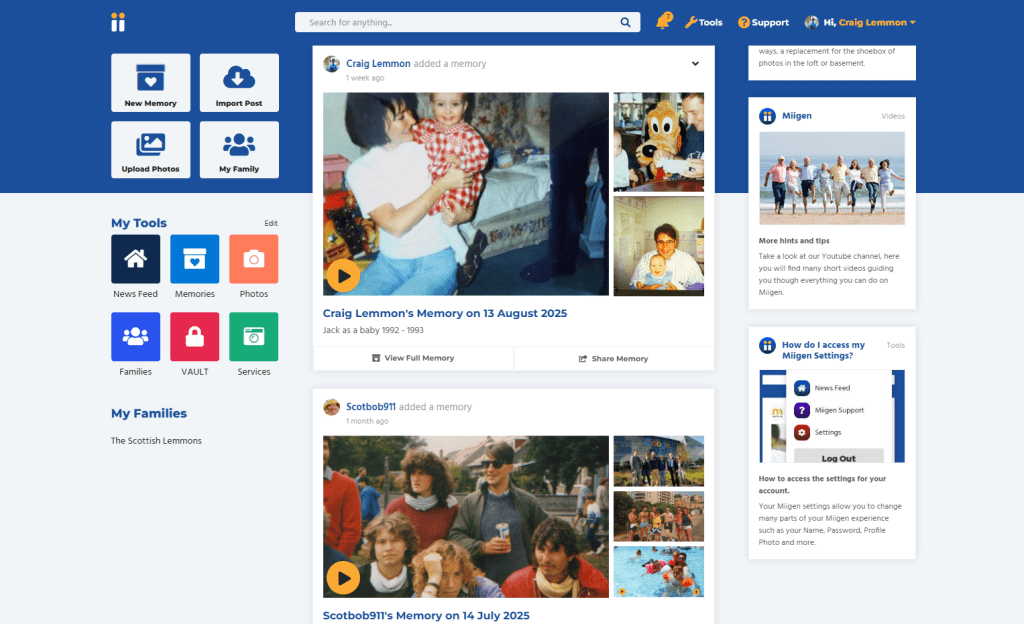Open the man holding baby photo thumbnail
The height and width of the screenshot is (624, 1024).
click(659, 246)
